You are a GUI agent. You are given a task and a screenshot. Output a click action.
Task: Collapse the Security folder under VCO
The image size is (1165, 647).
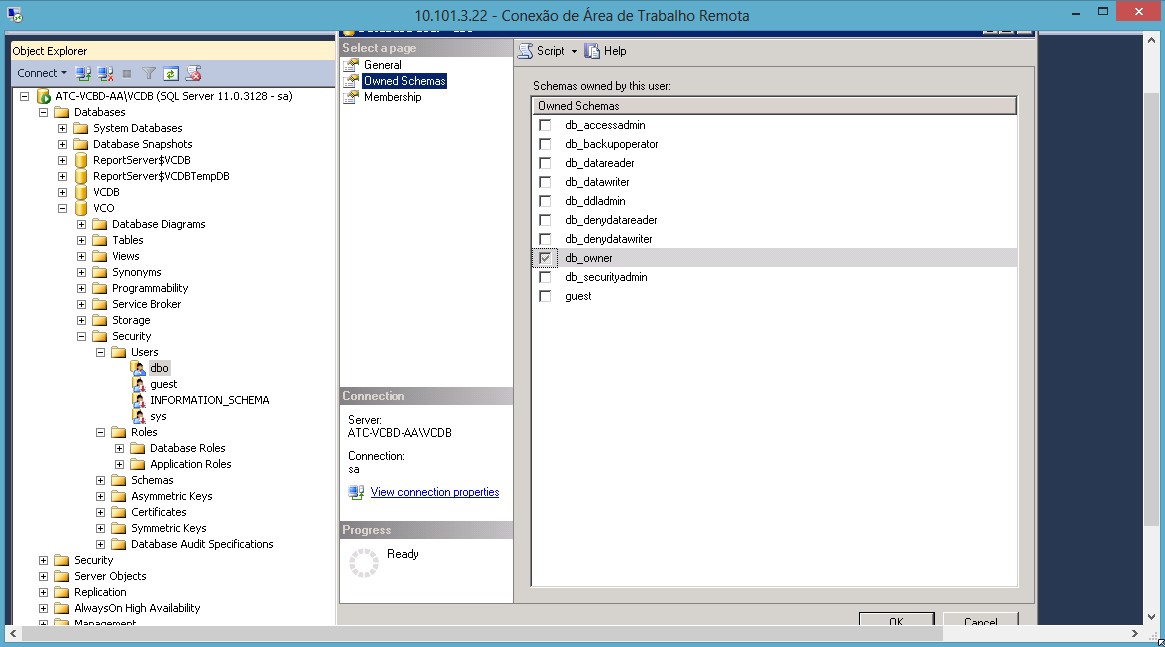click(x=82, y=336)
